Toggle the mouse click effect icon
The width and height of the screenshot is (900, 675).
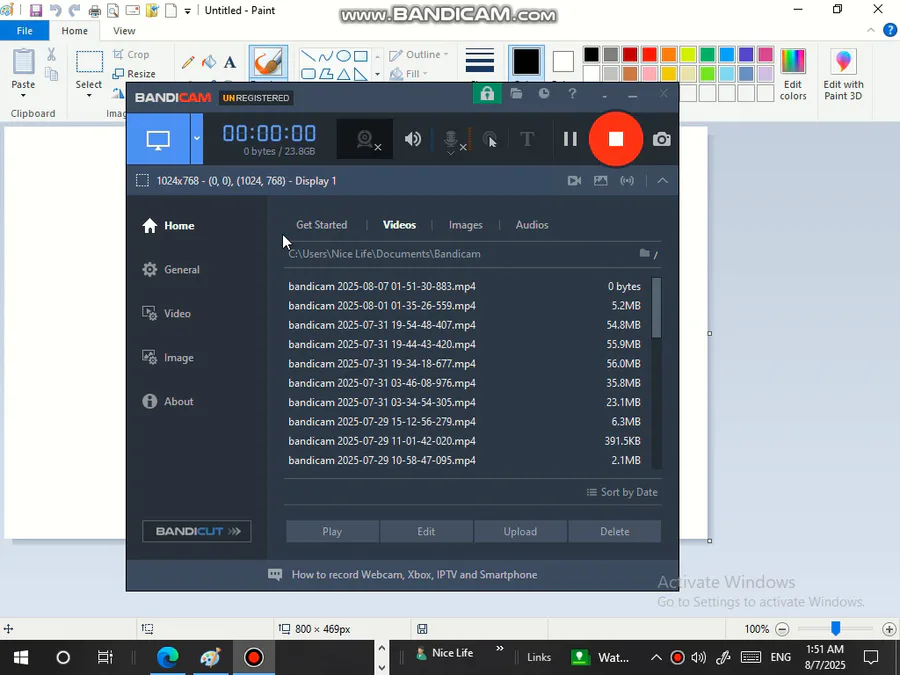coord(490,139)
